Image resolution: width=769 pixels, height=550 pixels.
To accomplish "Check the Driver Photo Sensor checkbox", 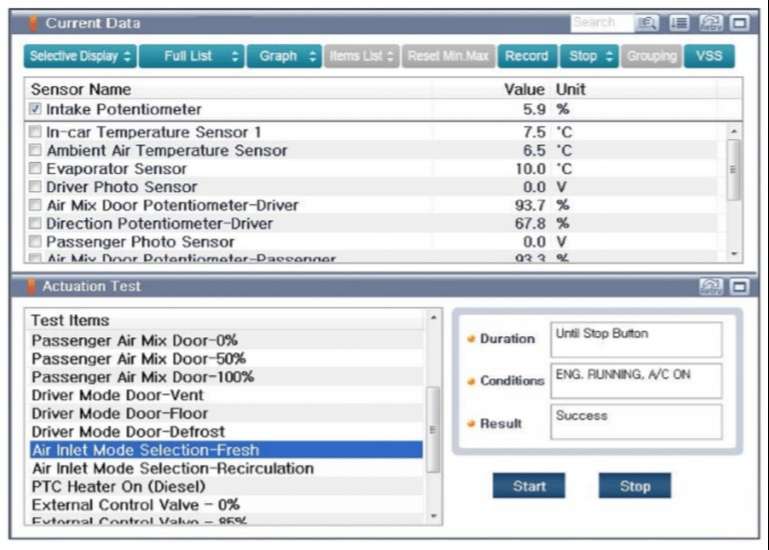I will click(x=35, y=186).
